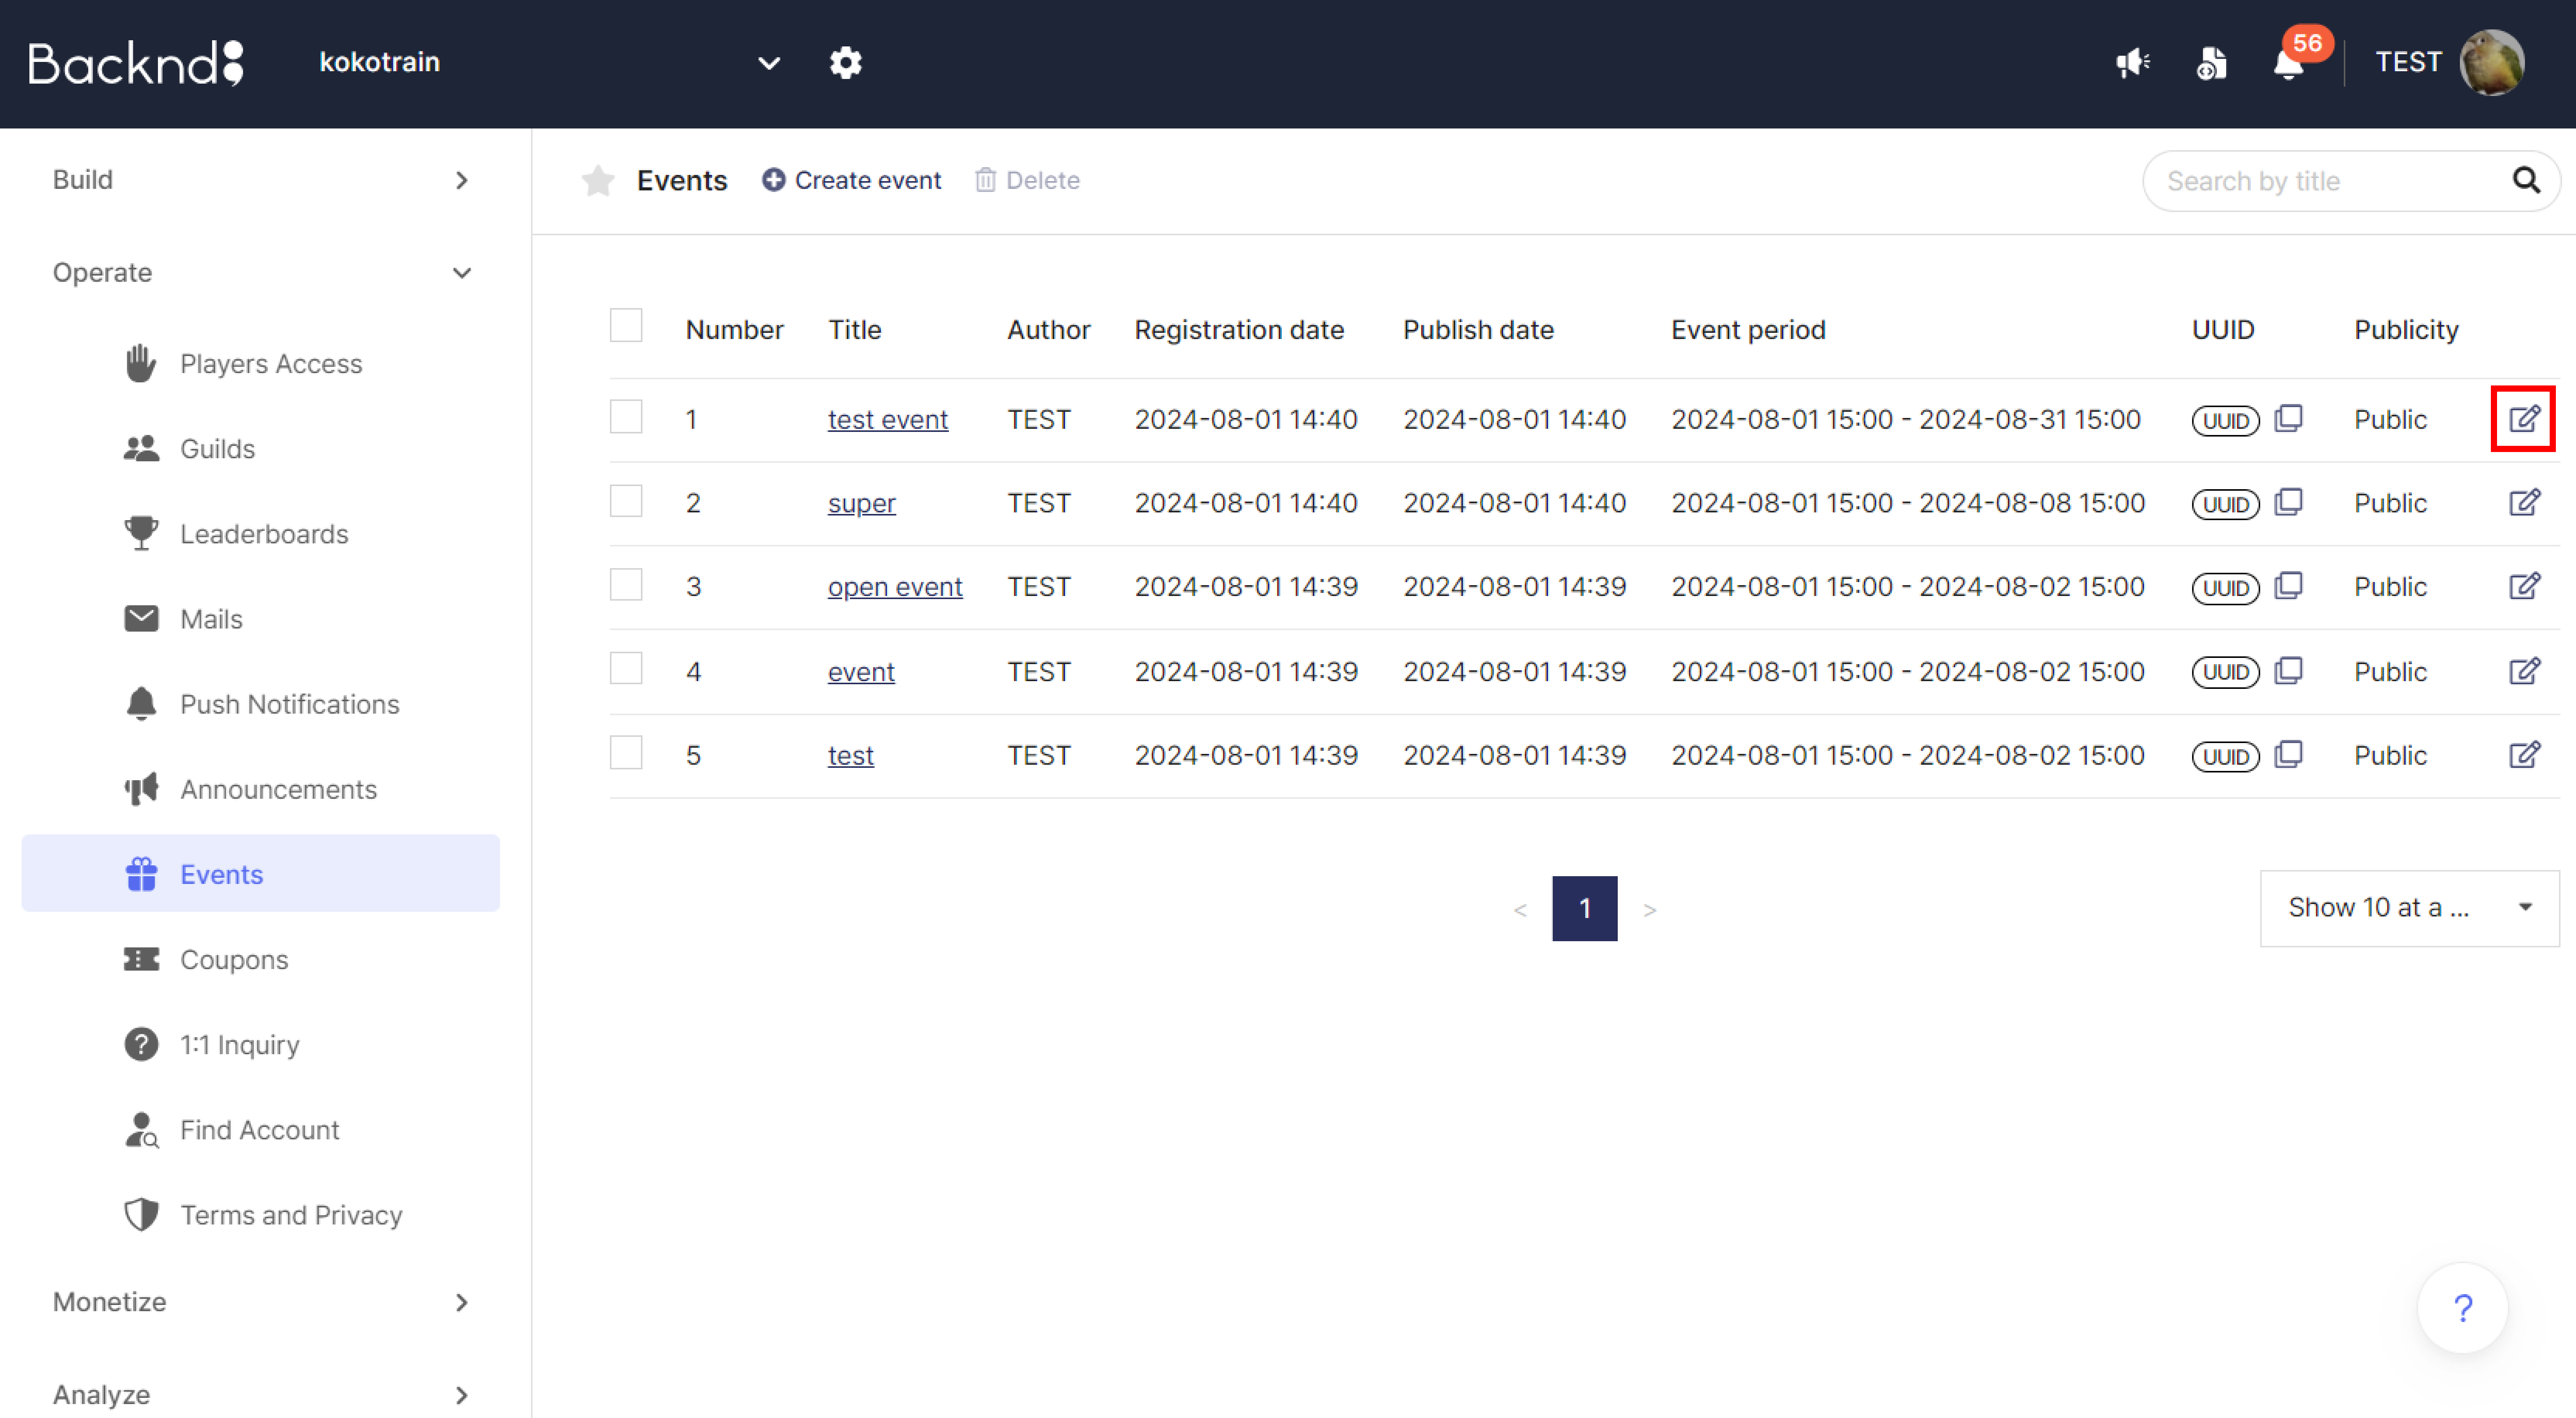Select all events with header checkbox

(626, 326)
